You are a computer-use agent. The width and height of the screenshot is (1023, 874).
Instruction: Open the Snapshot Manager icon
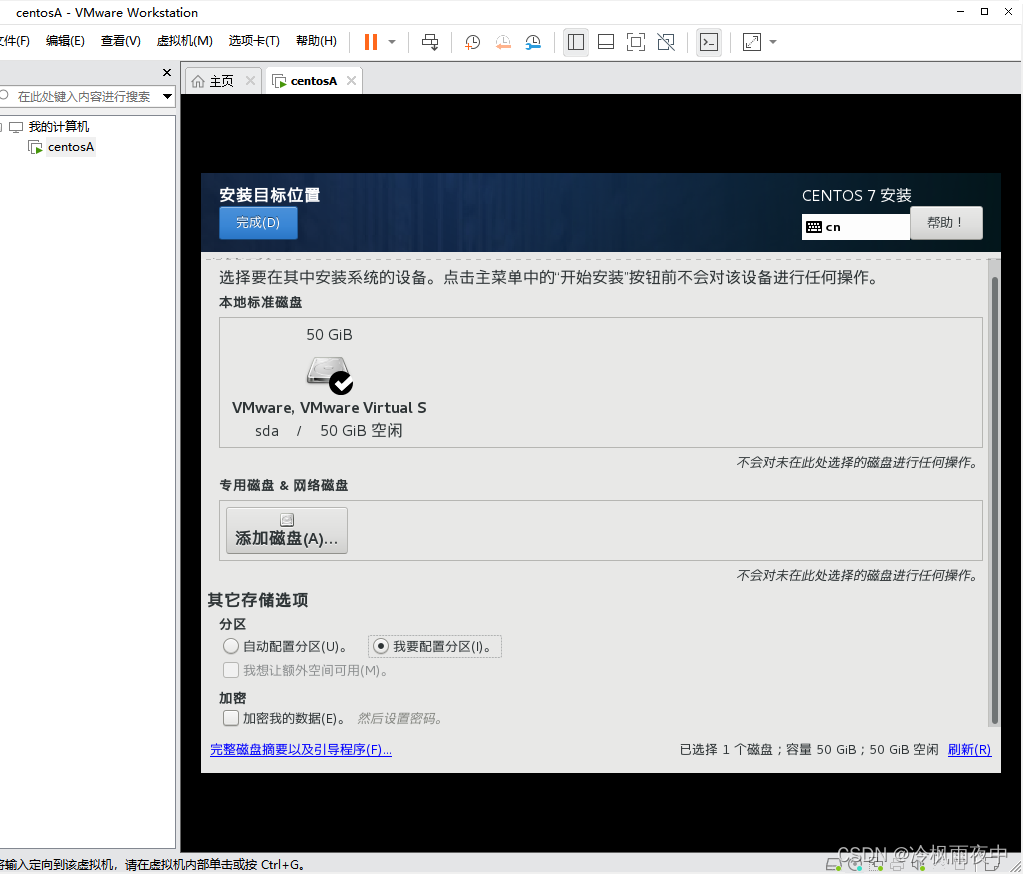[x=533, y=42]
